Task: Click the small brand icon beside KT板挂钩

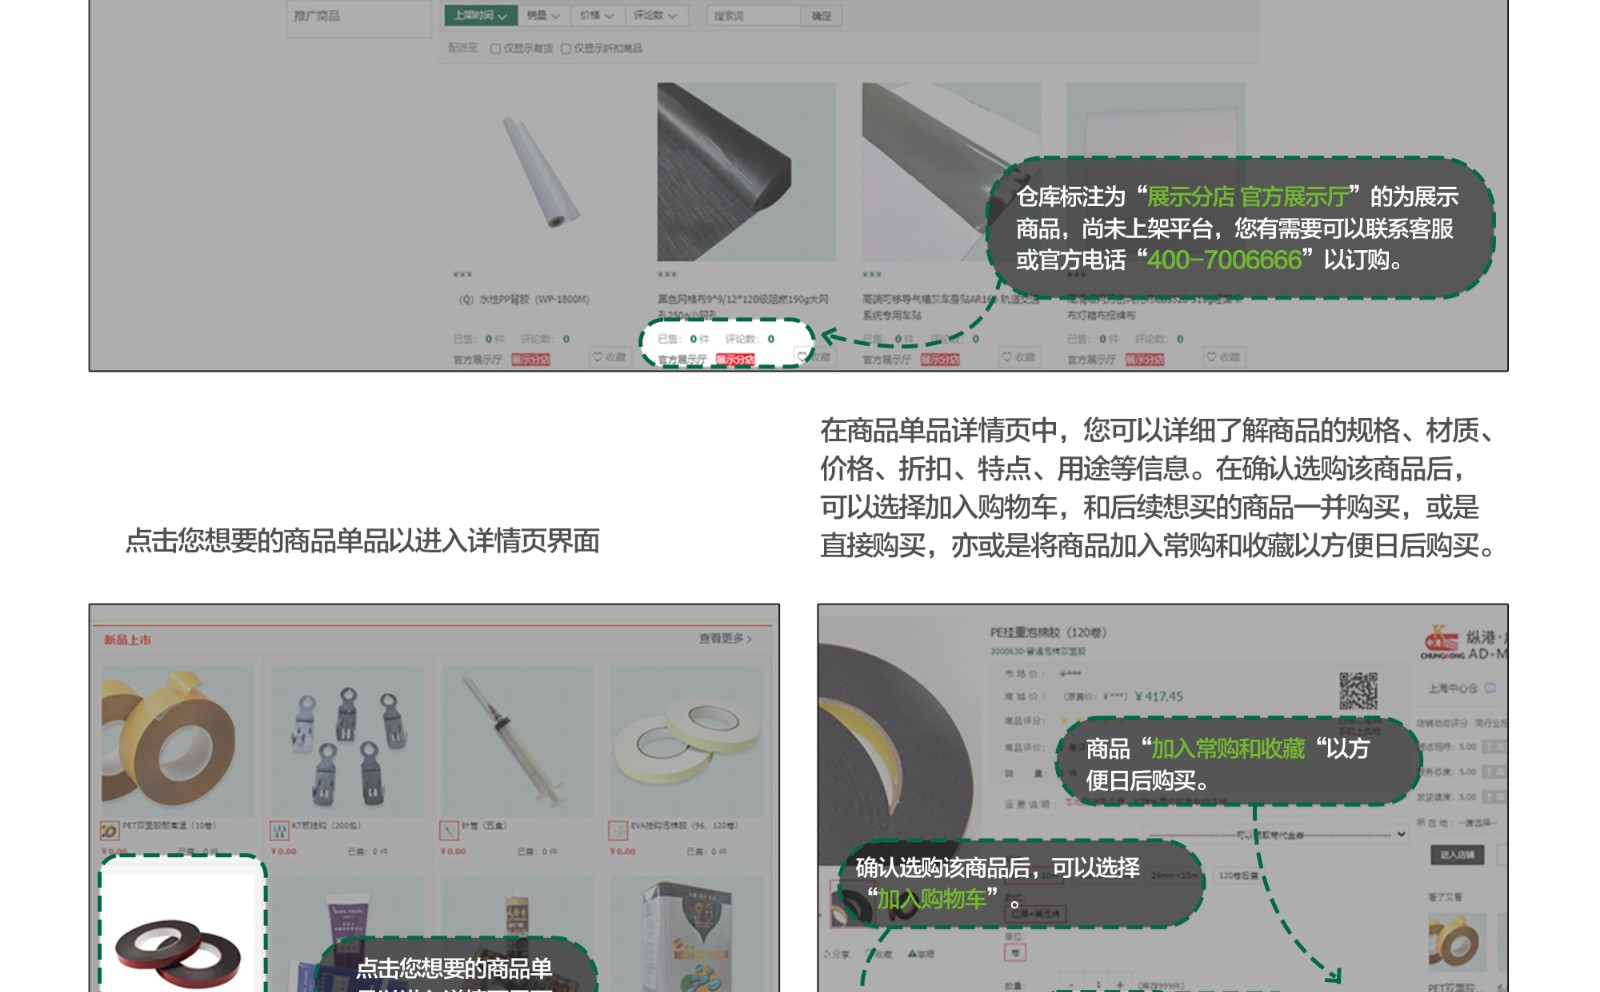Action: pyautogui.click(x=279, y=831)
